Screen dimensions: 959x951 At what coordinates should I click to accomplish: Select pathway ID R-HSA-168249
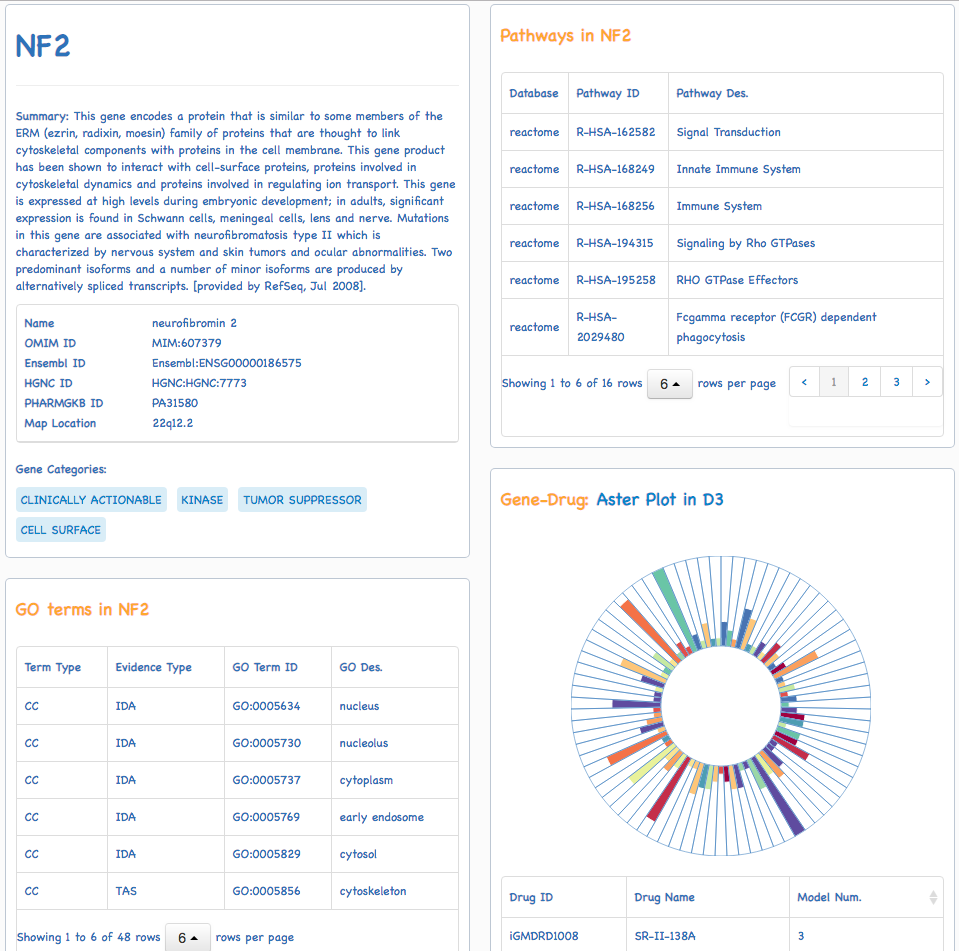pyautogui.click(x=615, y=169)
